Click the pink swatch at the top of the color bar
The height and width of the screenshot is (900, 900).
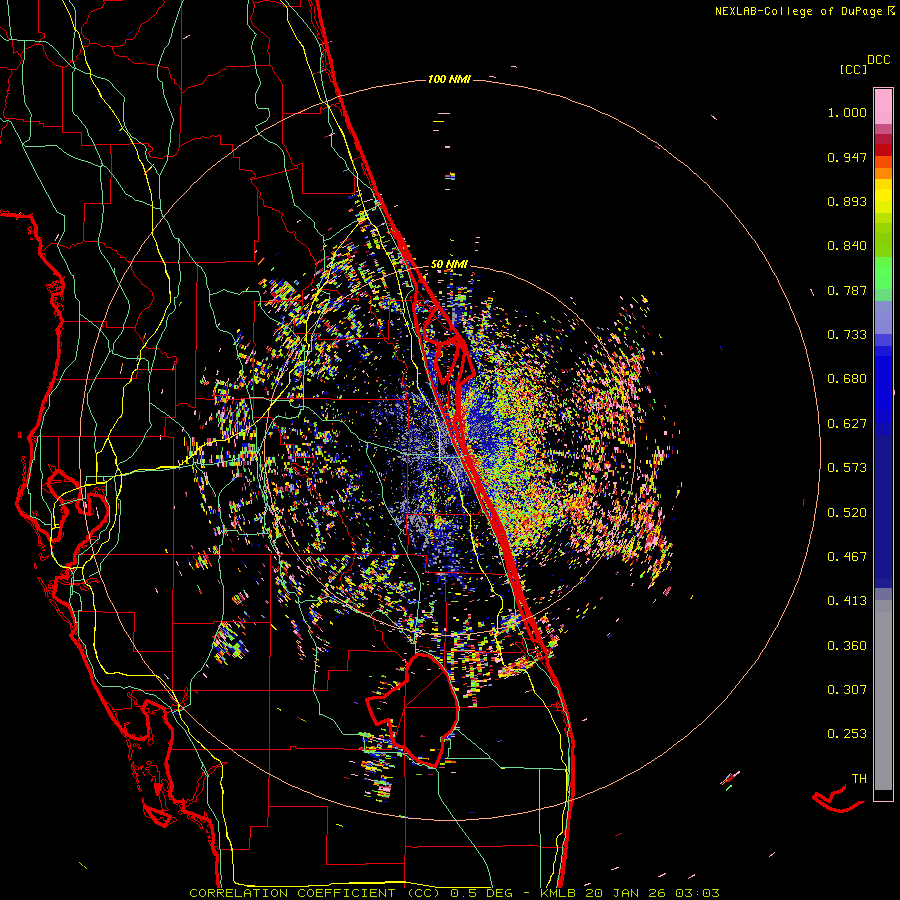(883, 107)
